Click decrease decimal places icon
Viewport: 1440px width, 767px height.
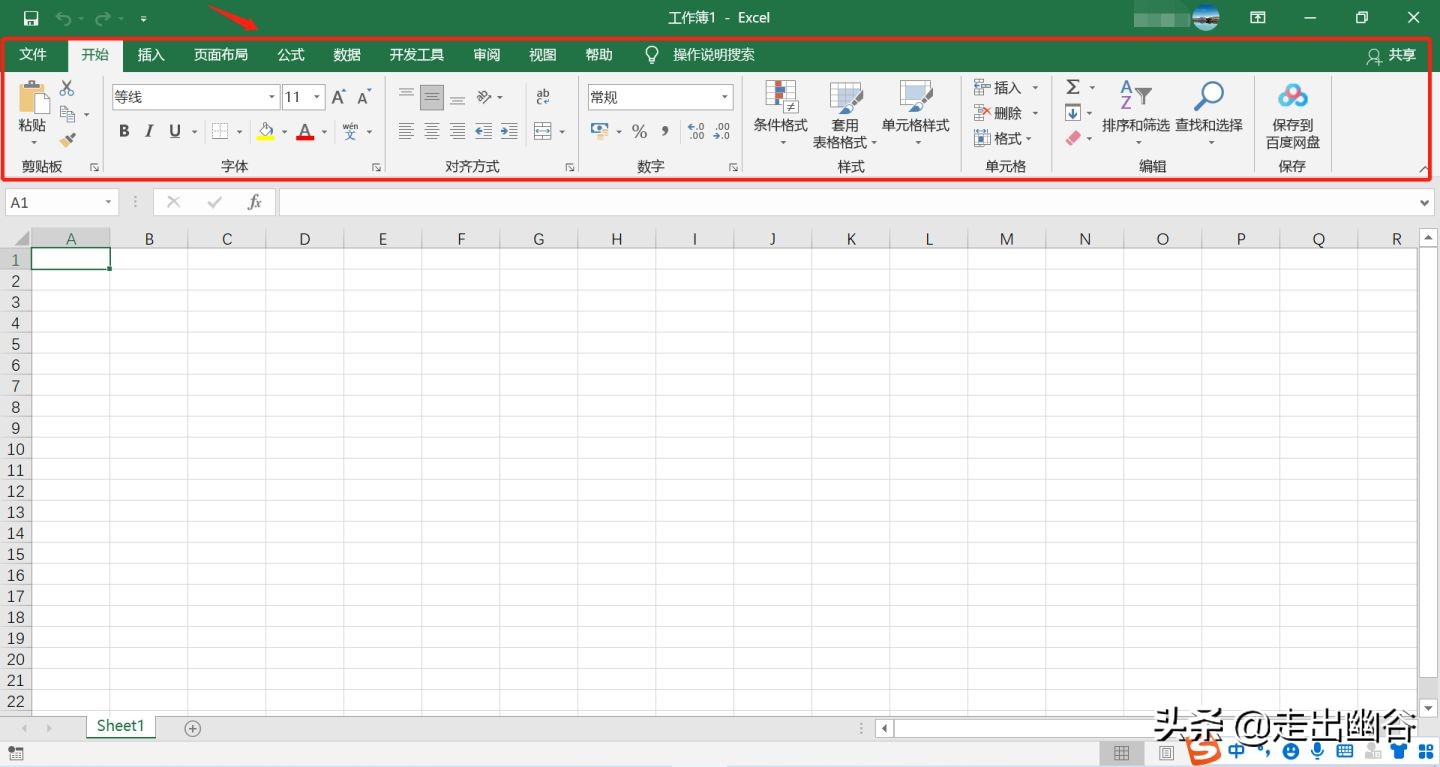[x=722, y=132]
